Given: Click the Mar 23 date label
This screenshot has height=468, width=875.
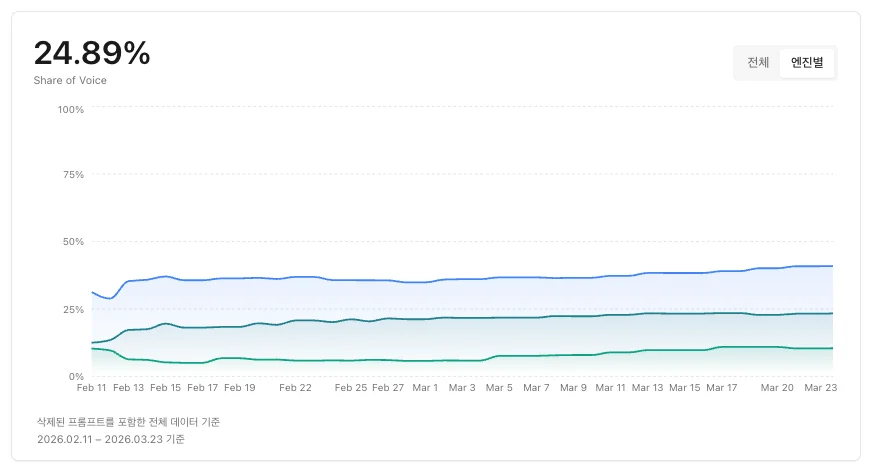Looking at the screenshot, I should [820, 387].
